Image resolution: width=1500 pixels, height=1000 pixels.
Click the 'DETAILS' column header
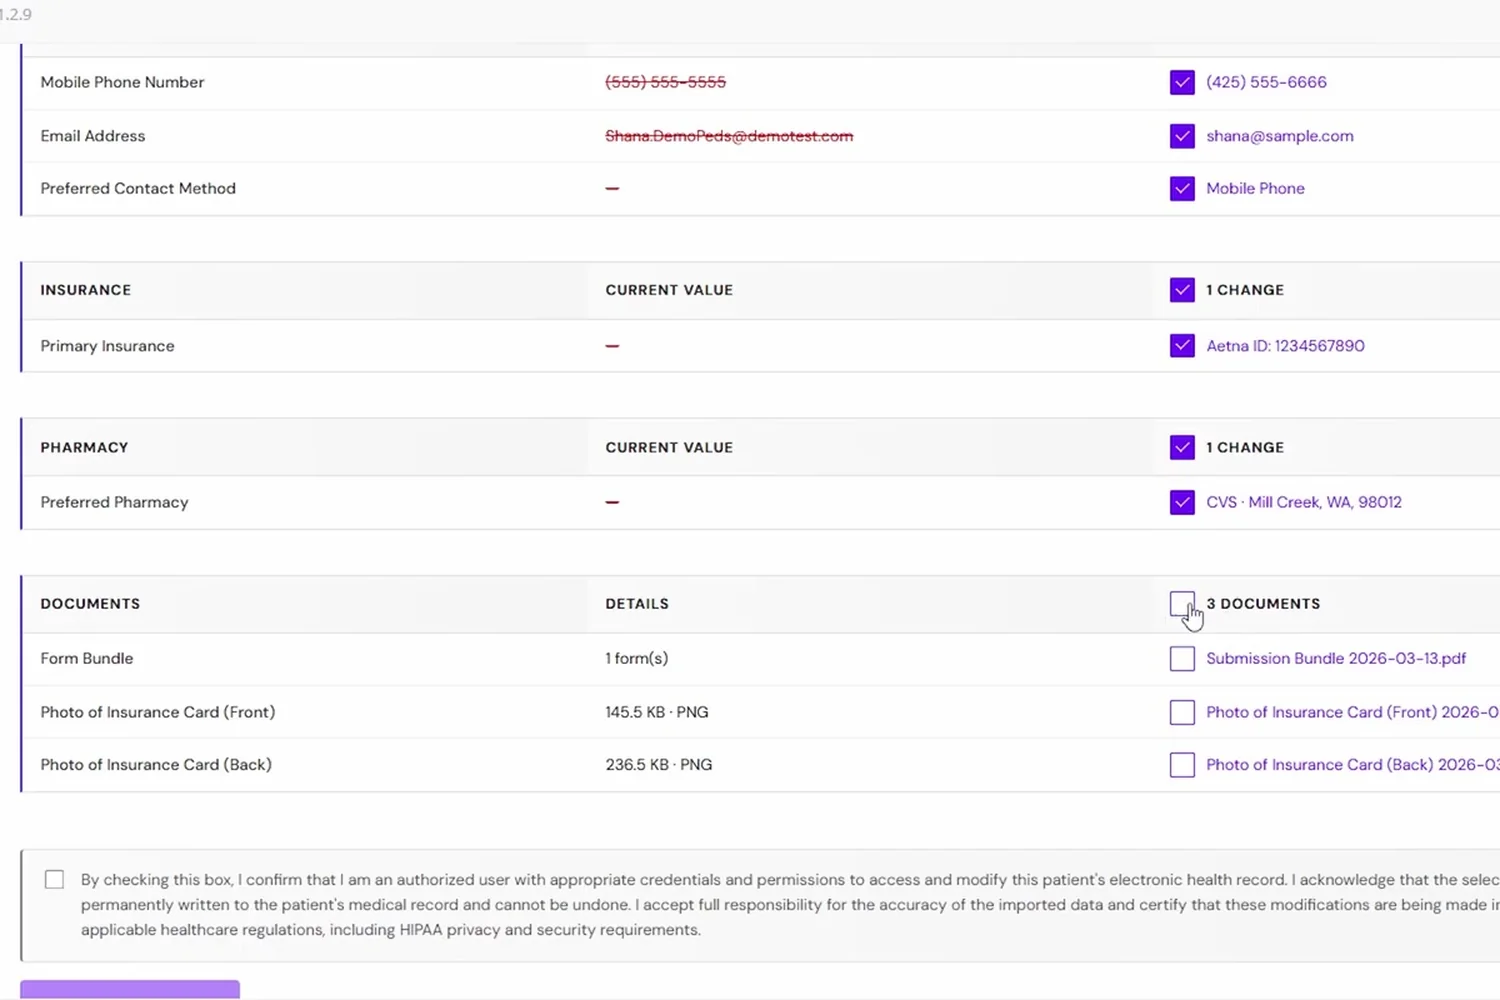click(x=637, y=604)
